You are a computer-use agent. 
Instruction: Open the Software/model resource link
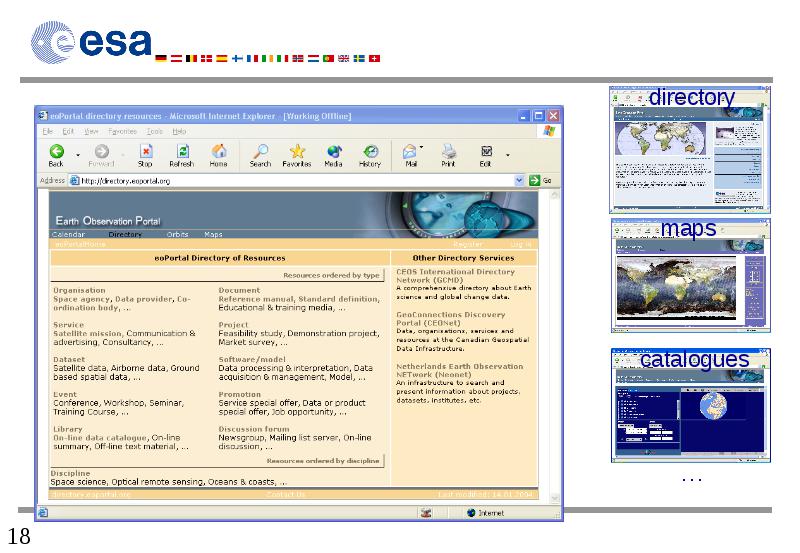[x=252, y=360]
